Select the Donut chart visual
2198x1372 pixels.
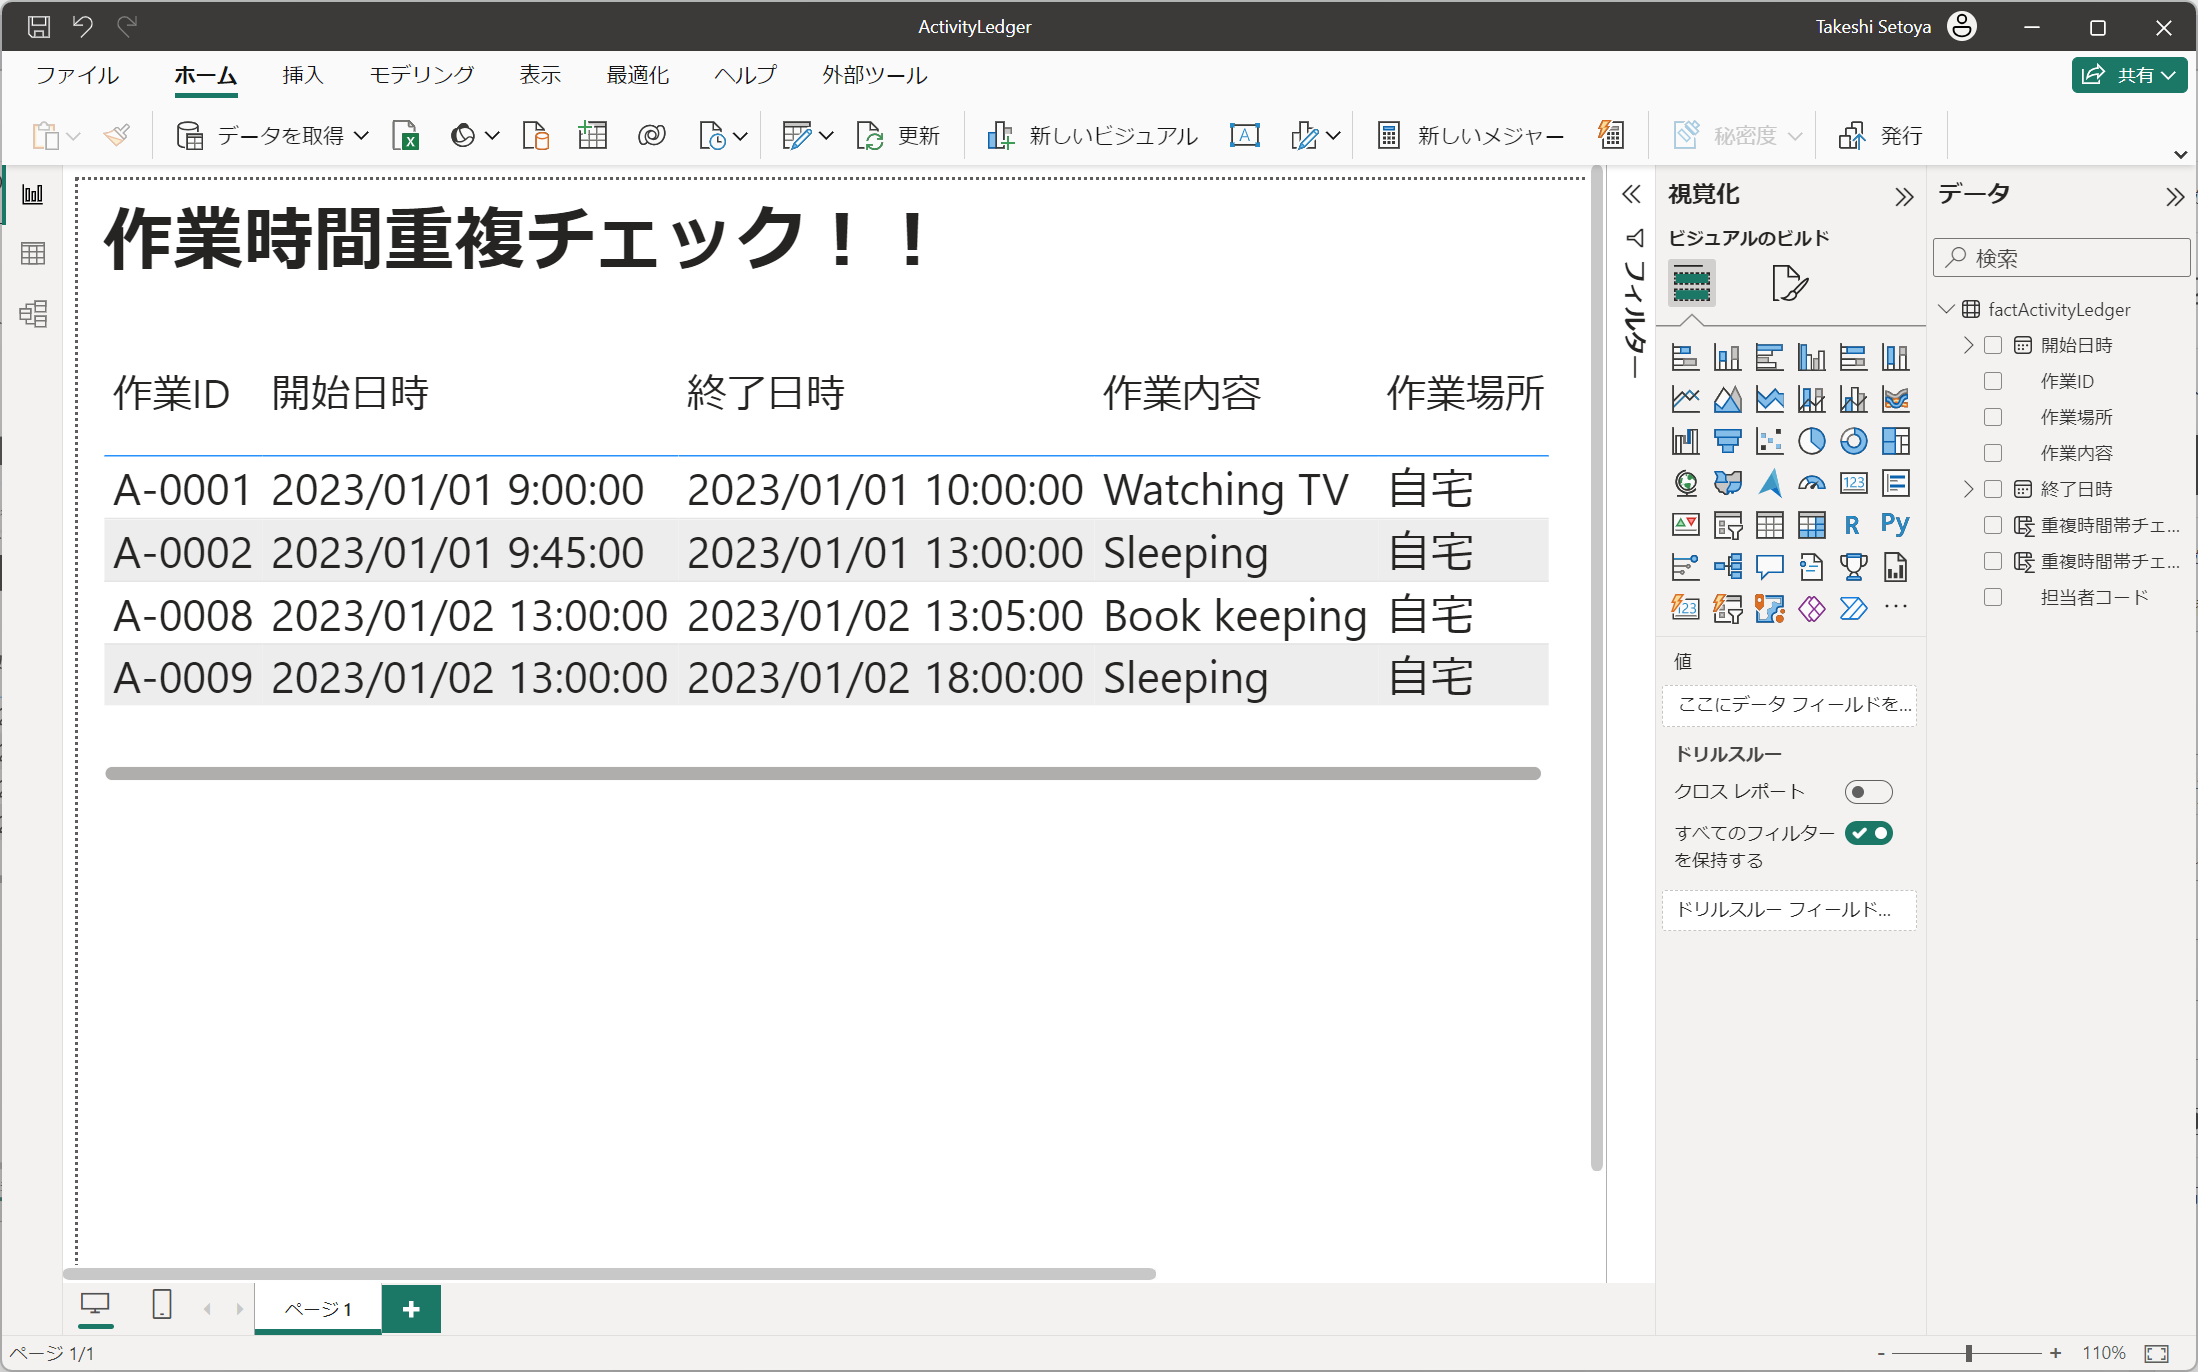(1853, 441)
